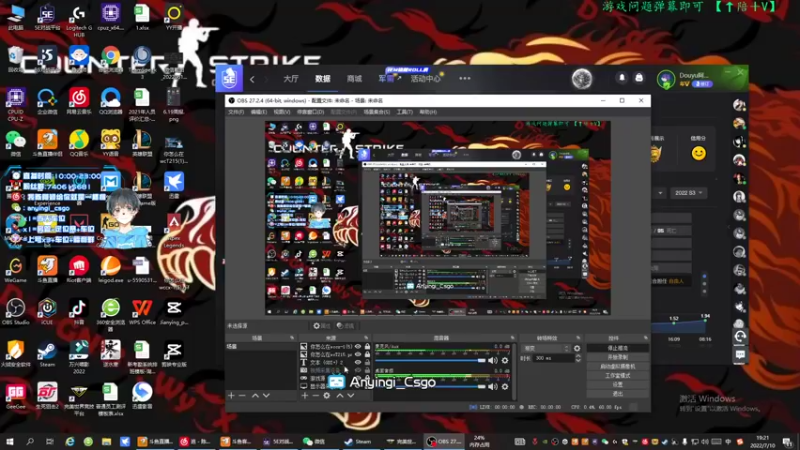Switch to 大厅 tab in SE platform

[291, 79]
